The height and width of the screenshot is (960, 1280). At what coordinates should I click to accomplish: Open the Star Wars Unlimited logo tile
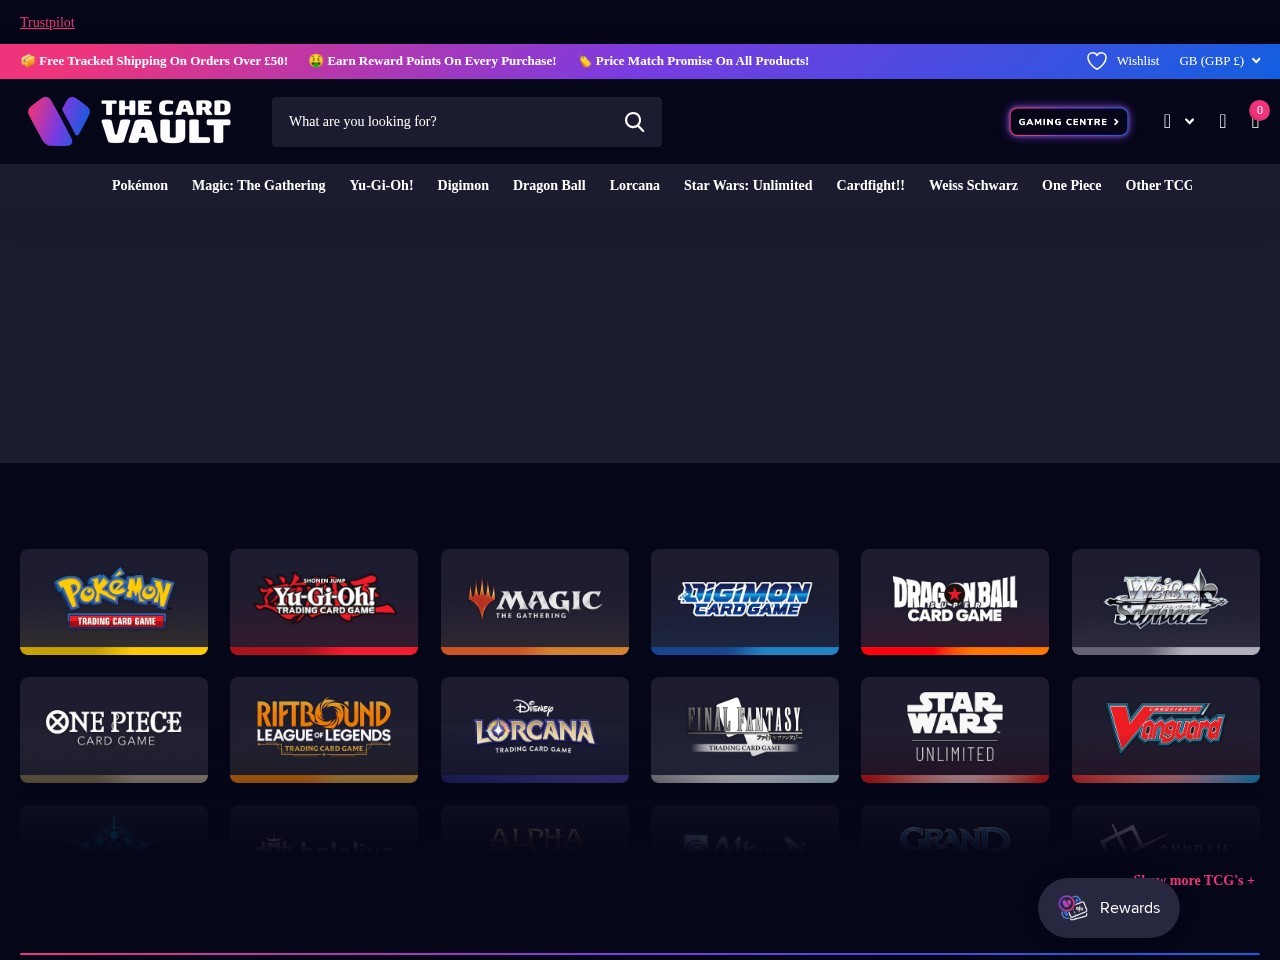tap(954, 728)
